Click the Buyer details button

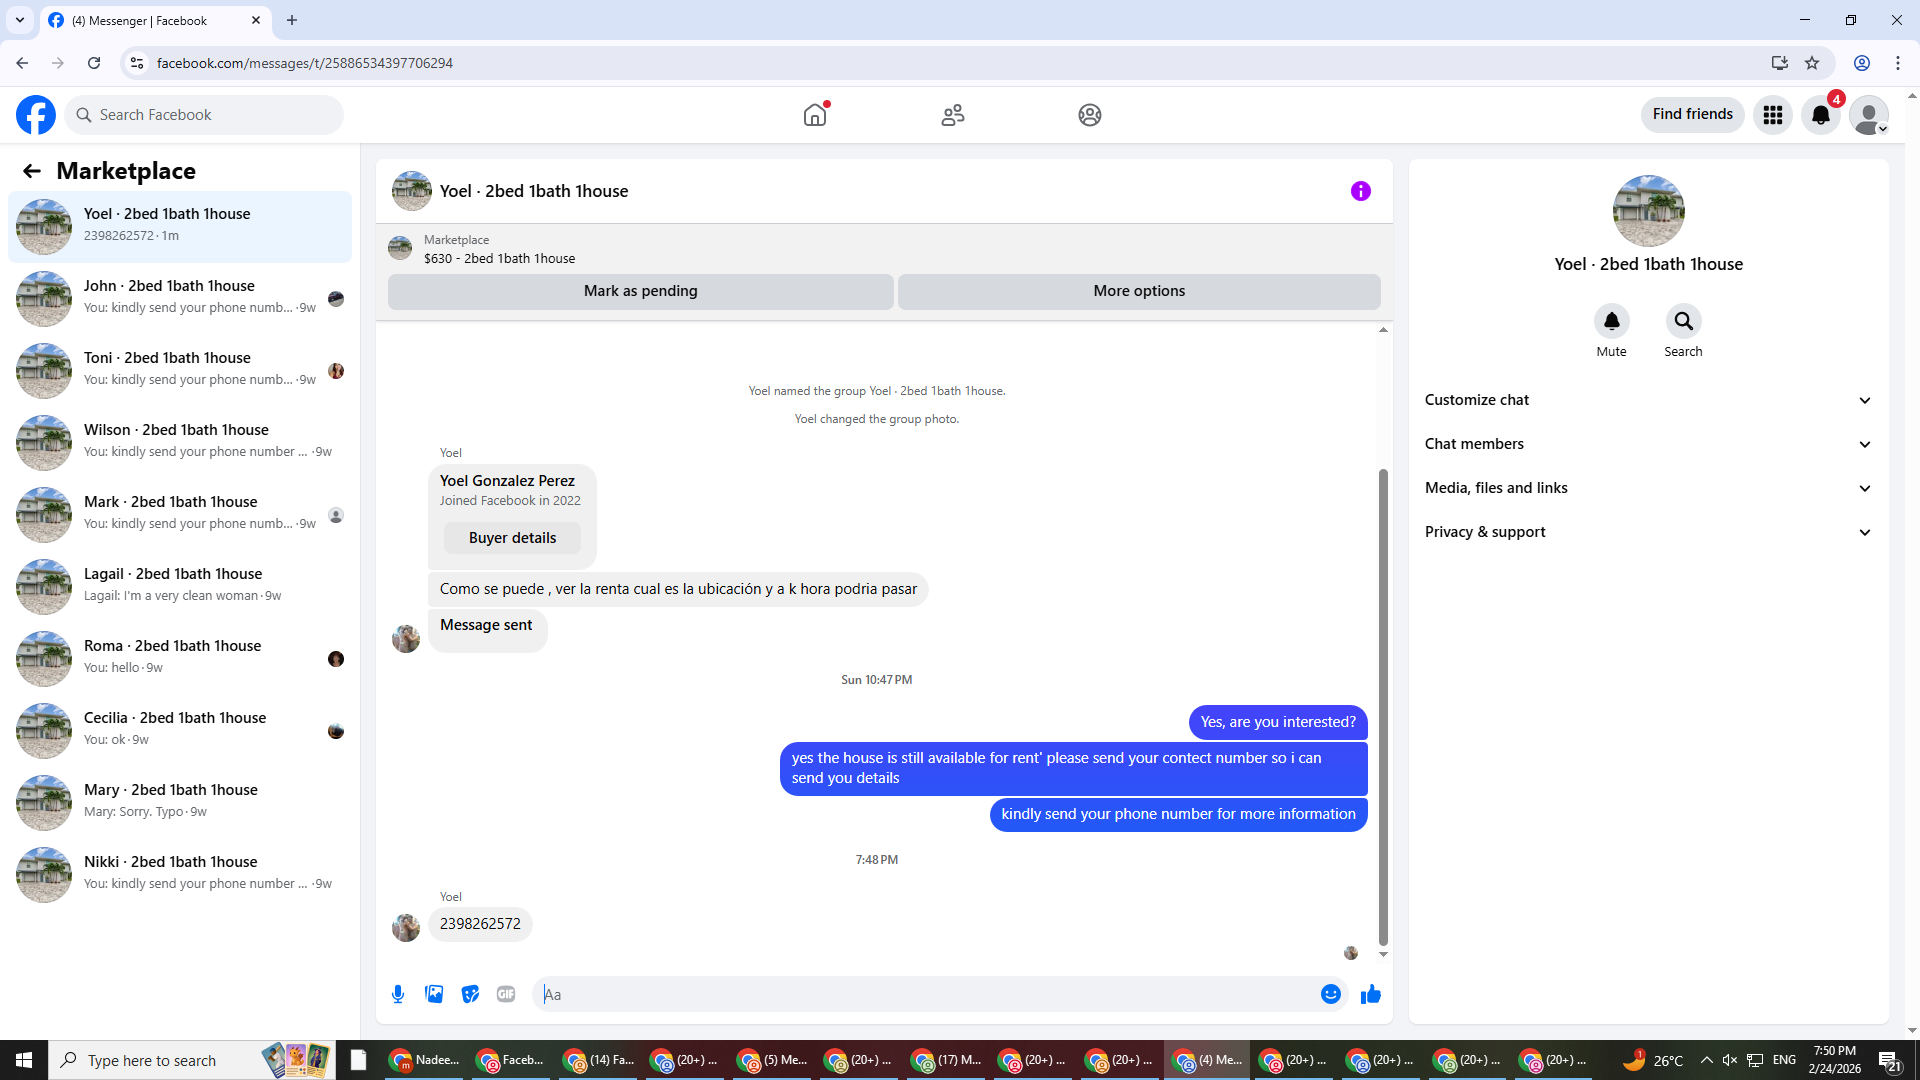[512, 538]
